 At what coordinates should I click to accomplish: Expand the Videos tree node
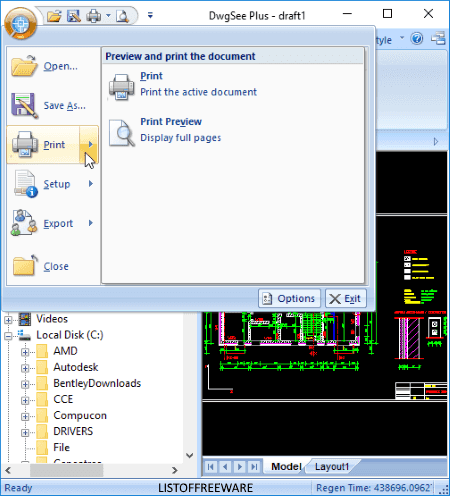(8, 320)
